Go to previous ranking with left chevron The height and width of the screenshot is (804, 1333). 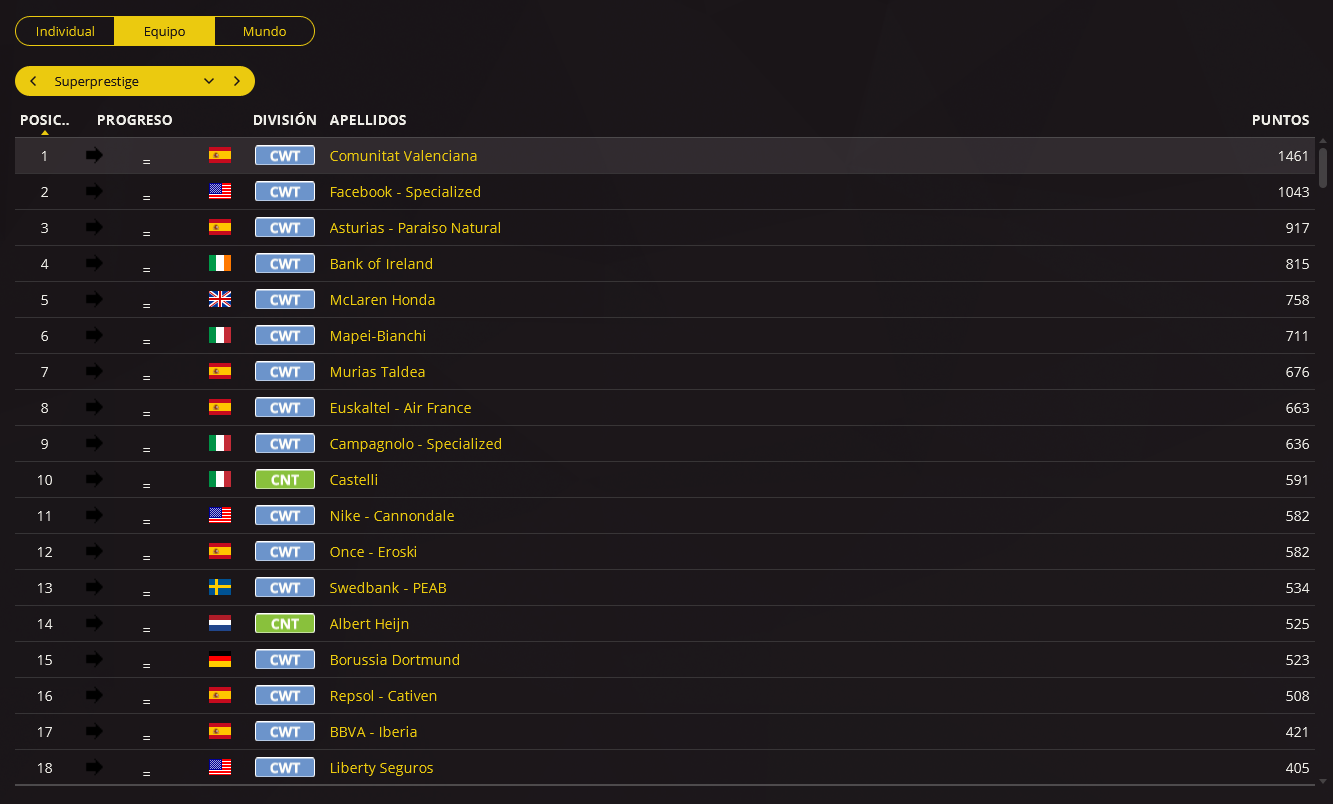coord(33,81)
